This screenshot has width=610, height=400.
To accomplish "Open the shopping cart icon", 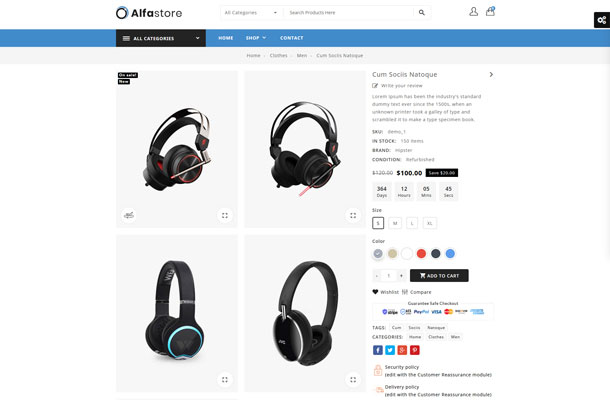I will click(490, 11).
